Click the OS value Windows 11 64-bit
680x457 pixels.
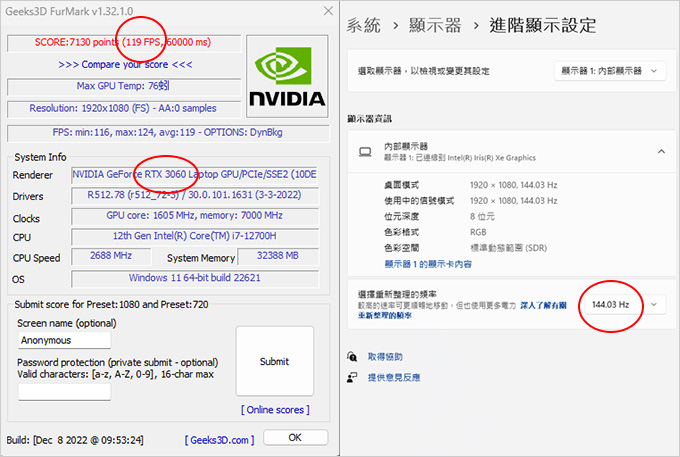[194, 278]
